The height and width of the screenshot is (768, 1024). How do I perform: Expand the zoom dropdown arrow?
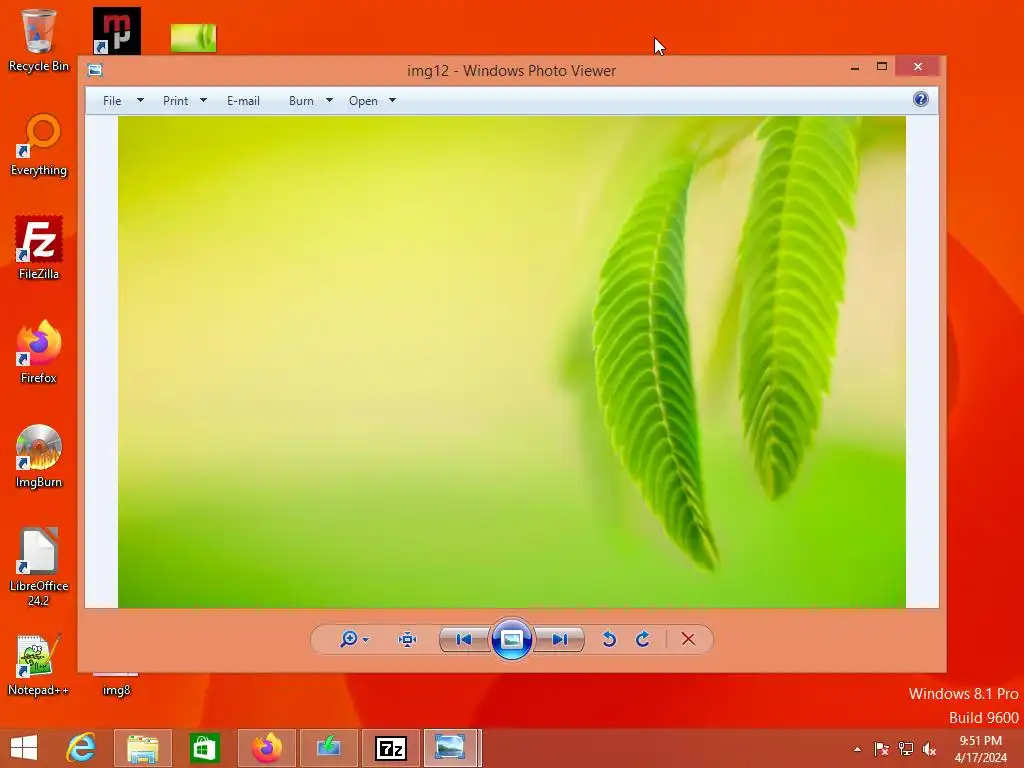[x=366, y=639]
